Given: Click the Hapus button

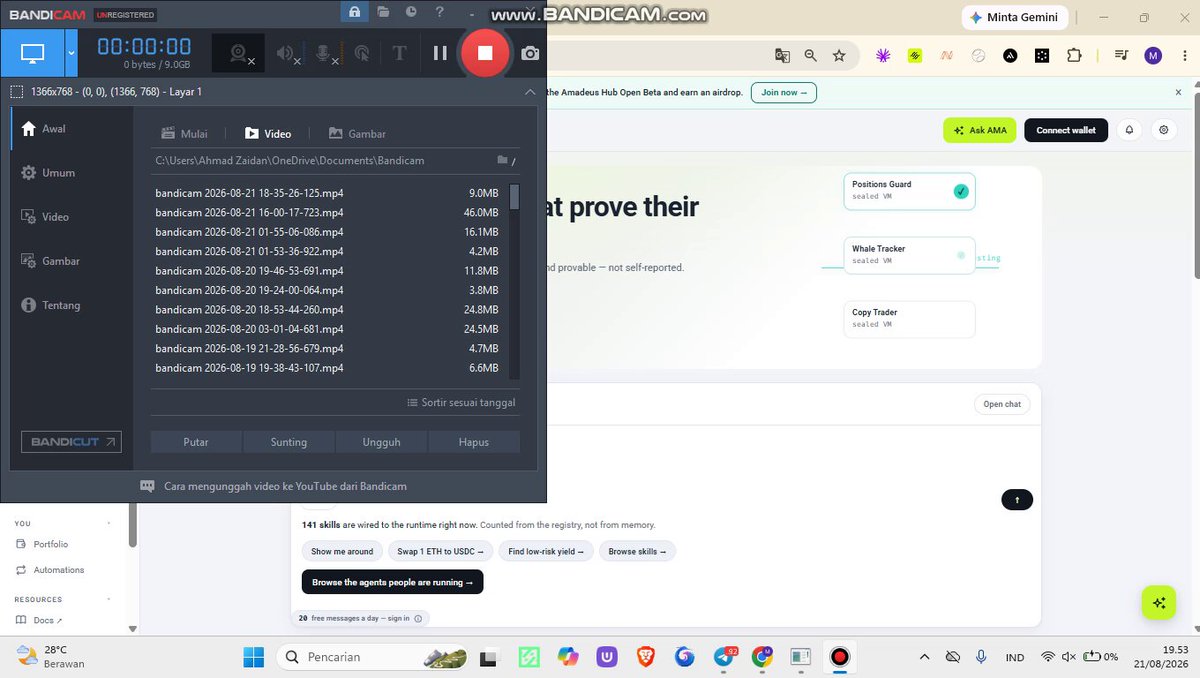Looking at the screenshot, I should point(474,442).
